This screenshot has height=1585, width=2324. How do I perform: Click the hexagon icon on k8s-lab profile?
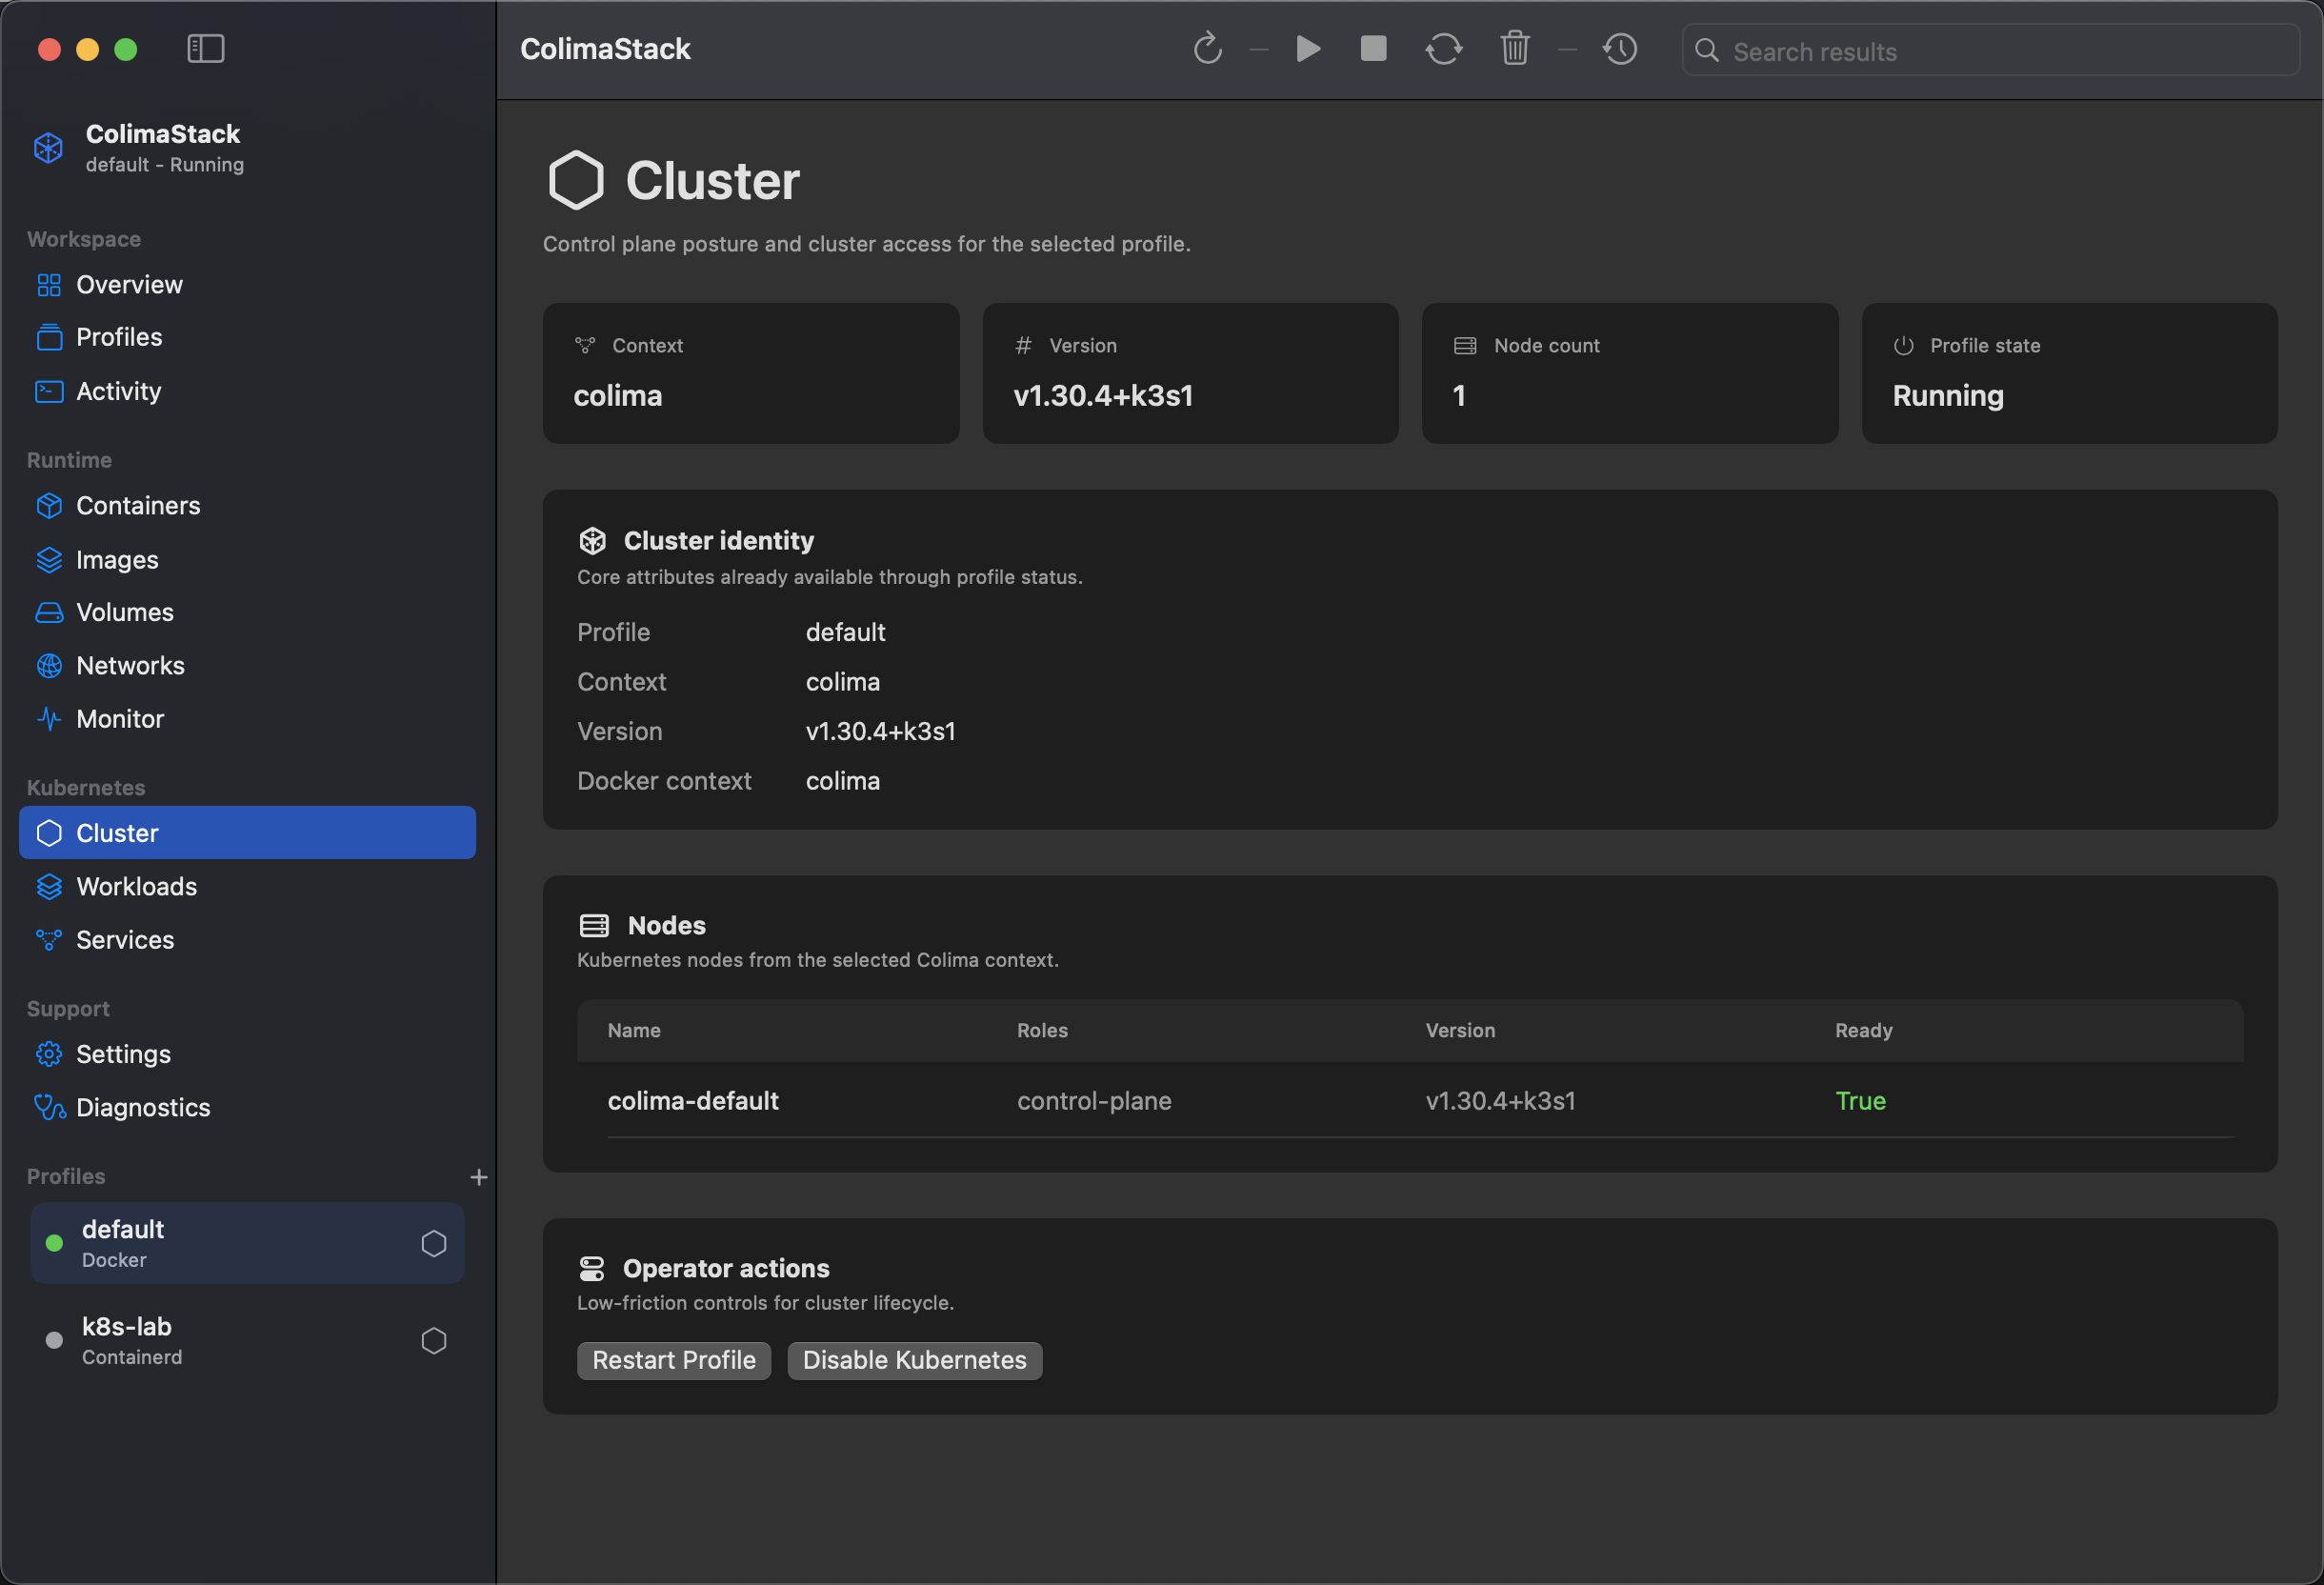point(433,1340)
